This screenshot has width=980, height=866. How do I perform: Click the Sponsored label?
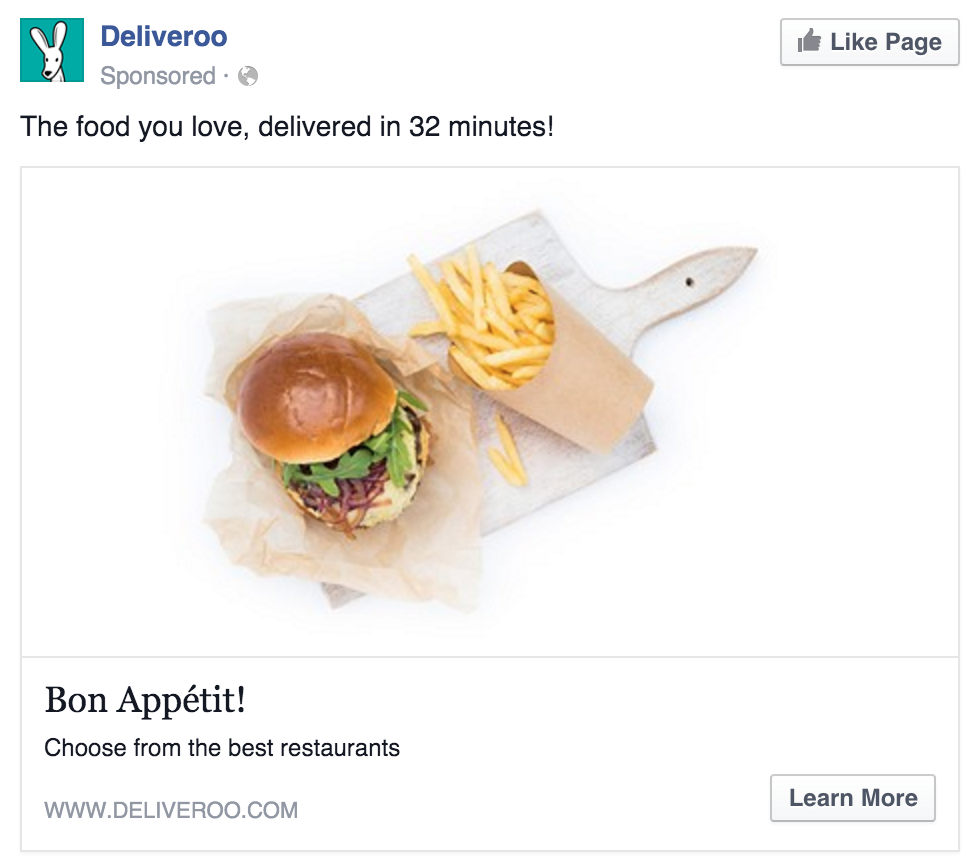point(158,76)
